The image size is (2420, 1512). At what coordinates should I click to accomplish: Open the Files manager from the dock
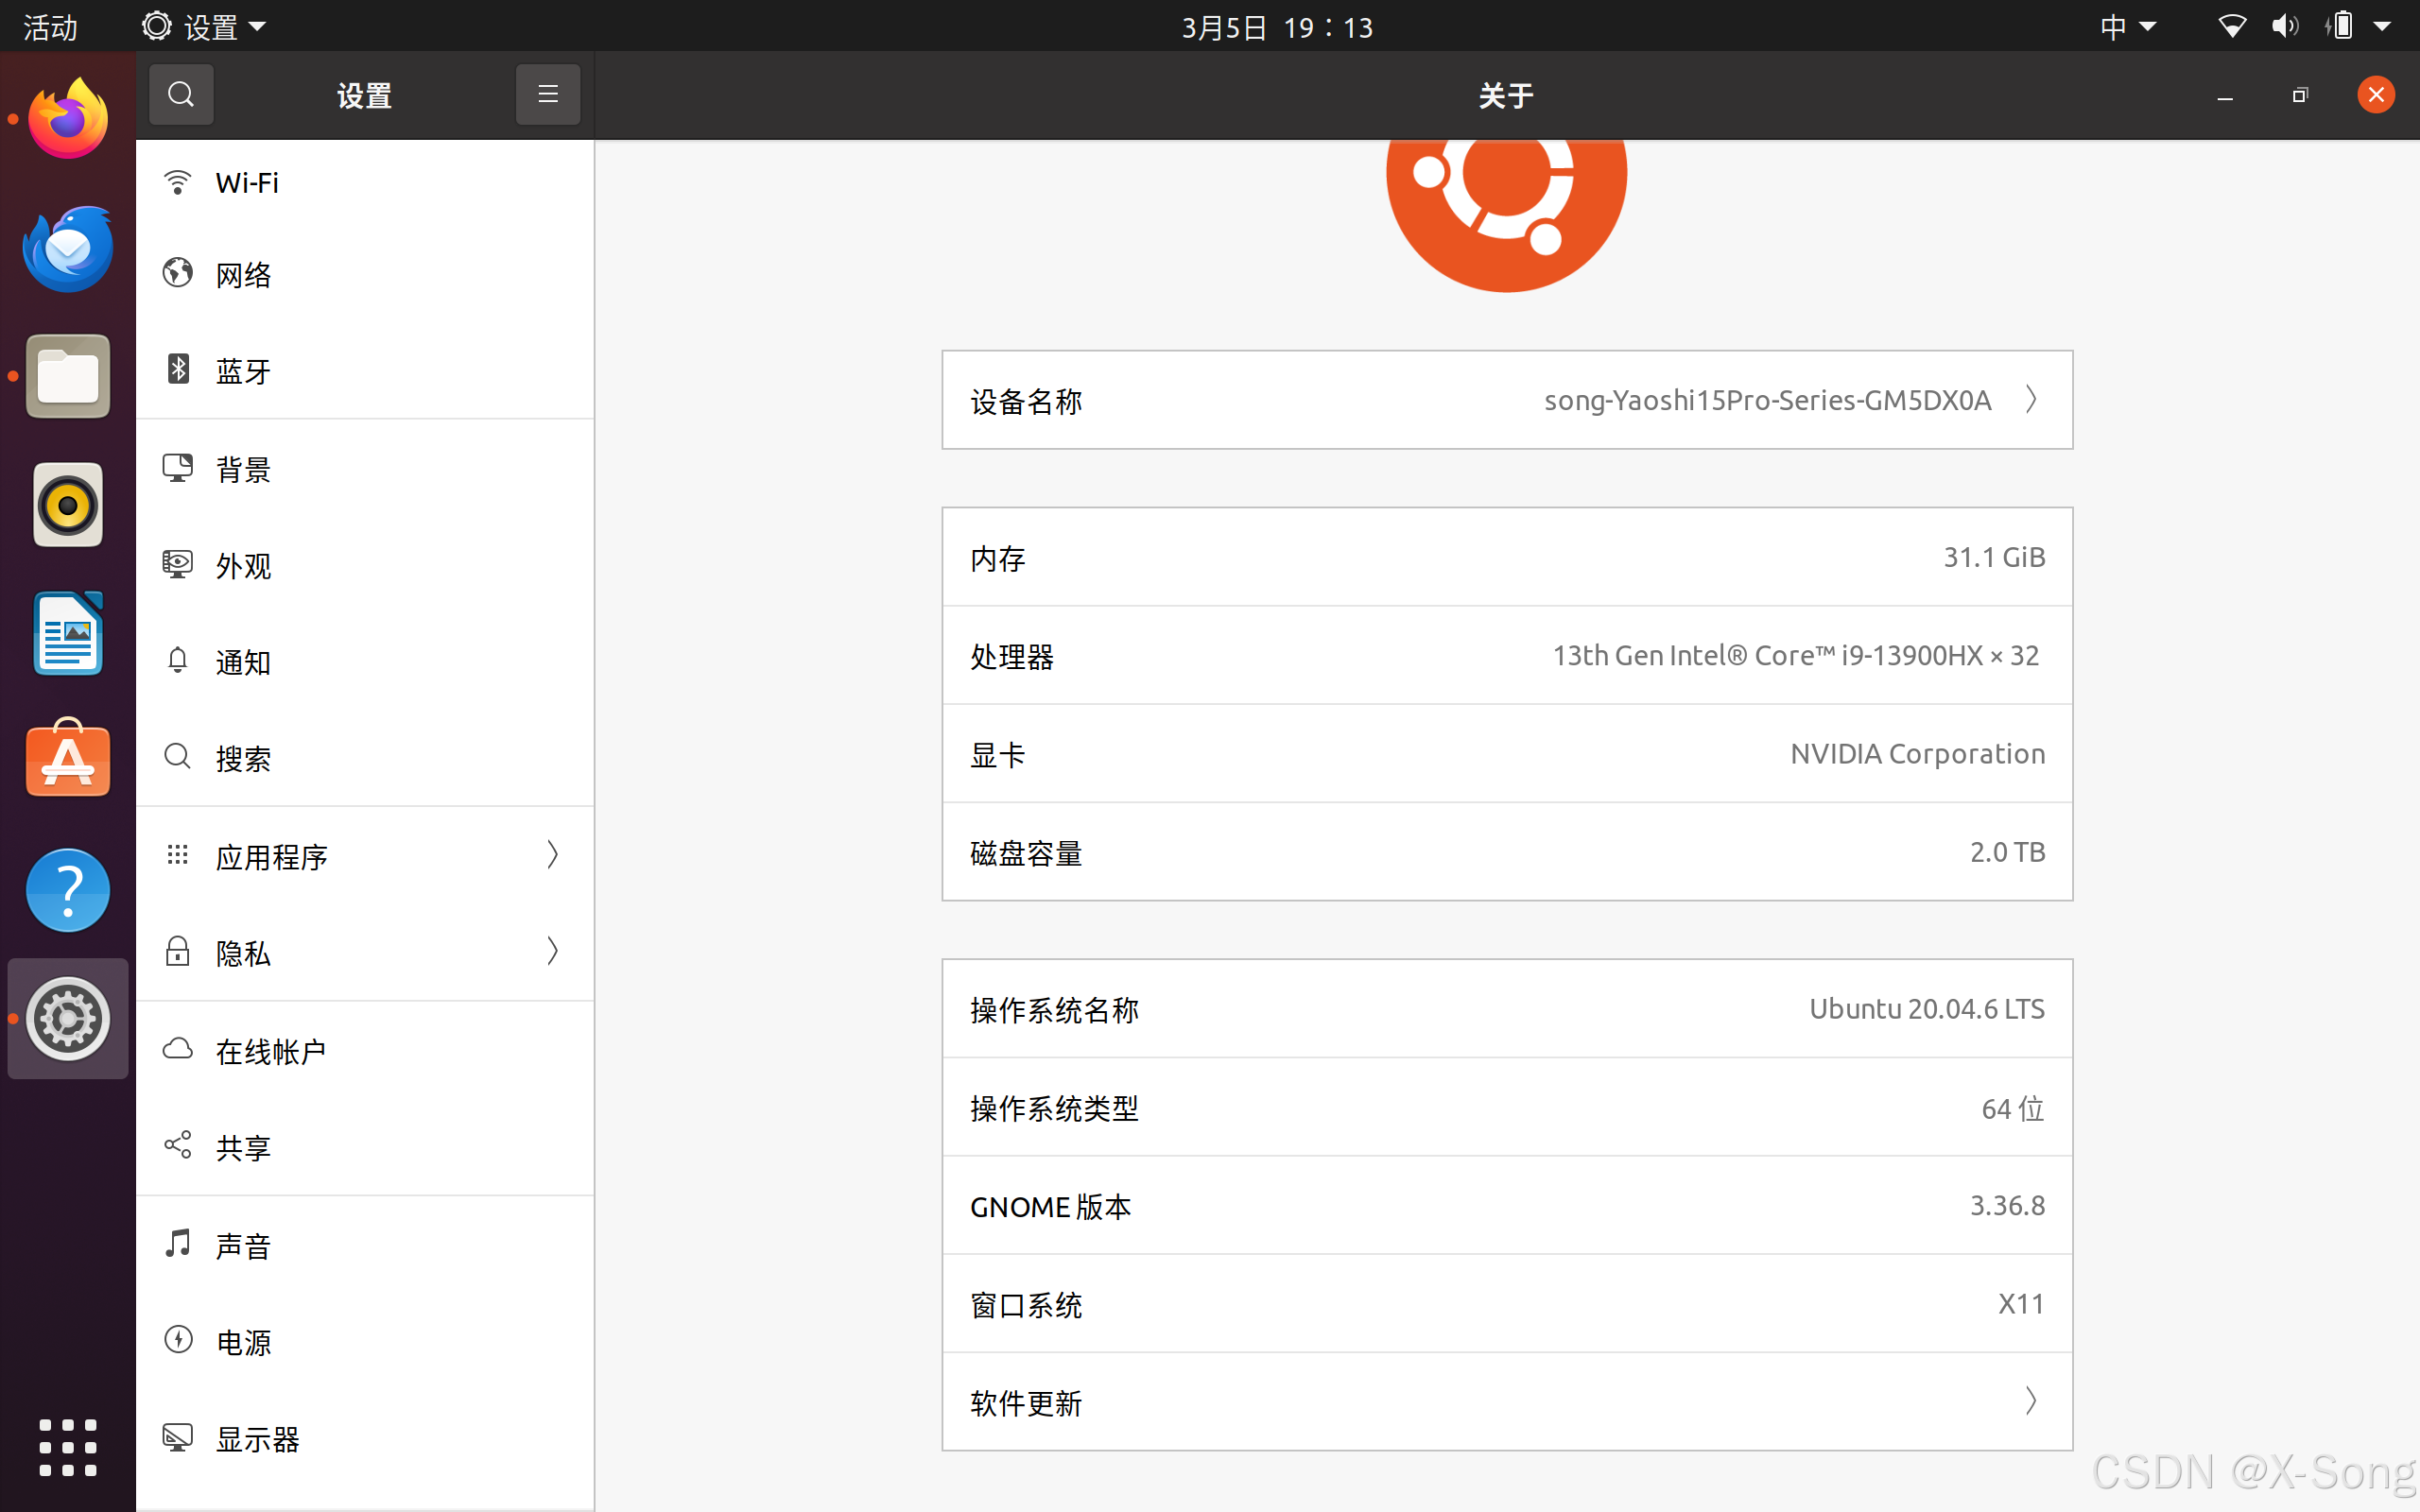coord(68,377)
